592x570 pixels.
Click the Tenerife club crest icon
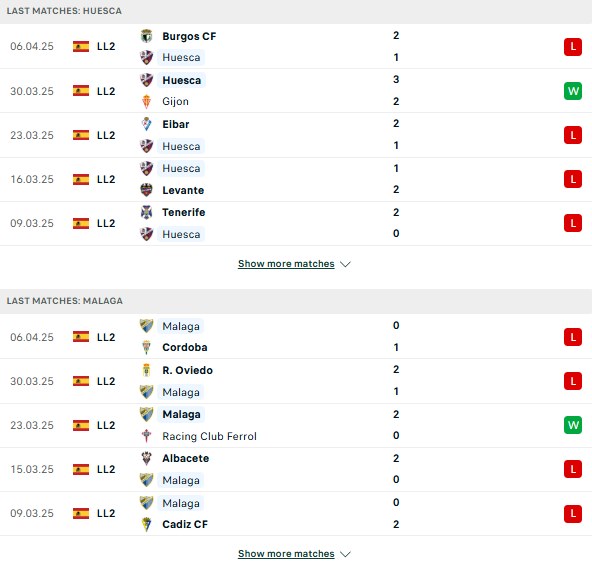click(x=146, y=212)
